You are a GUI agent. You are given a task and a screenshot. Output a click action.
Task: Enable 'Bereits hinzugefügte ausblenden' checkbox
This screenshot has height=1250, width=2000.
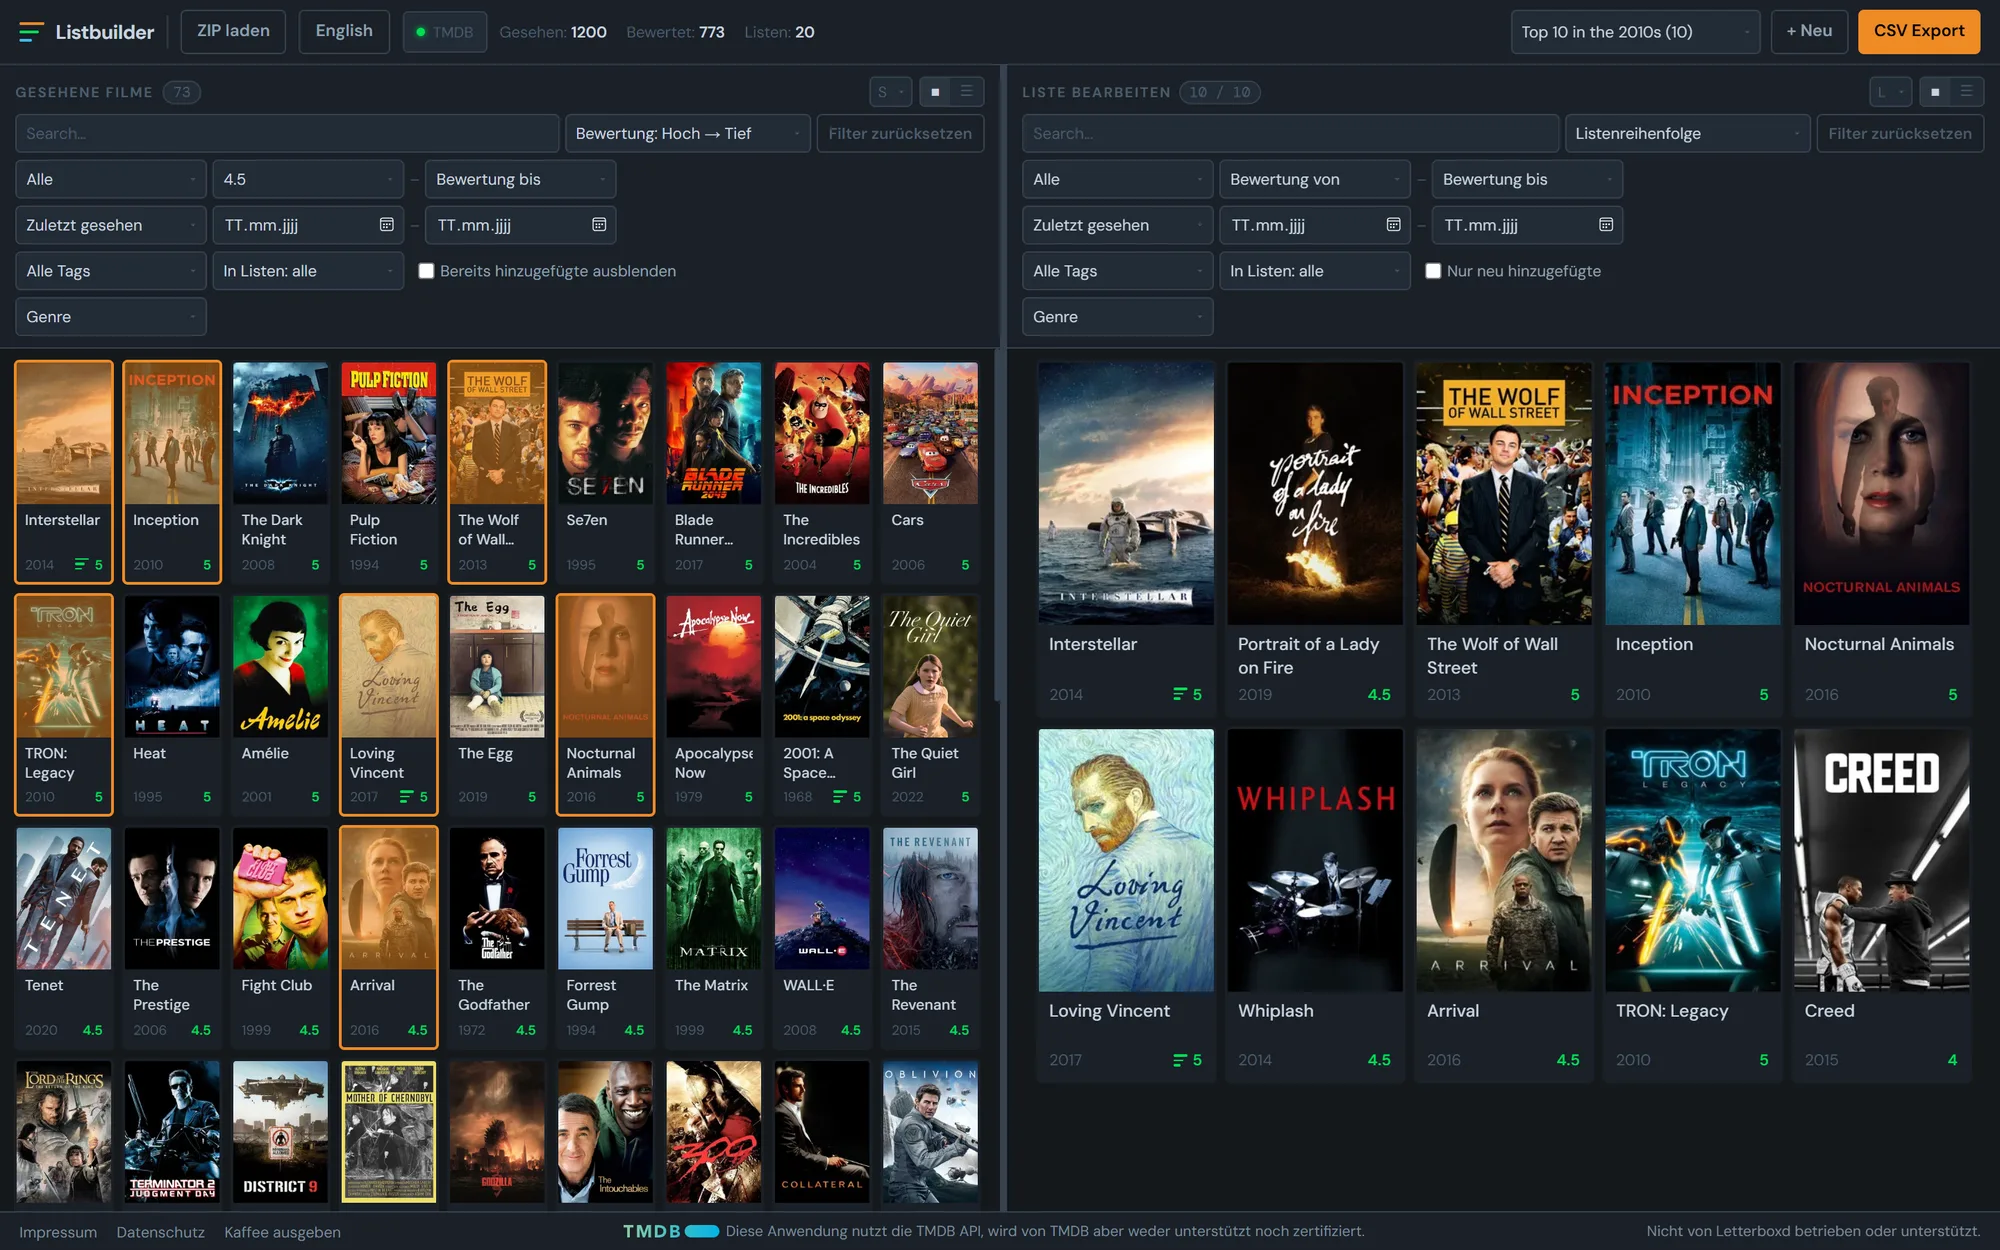[x=426, y=271]
